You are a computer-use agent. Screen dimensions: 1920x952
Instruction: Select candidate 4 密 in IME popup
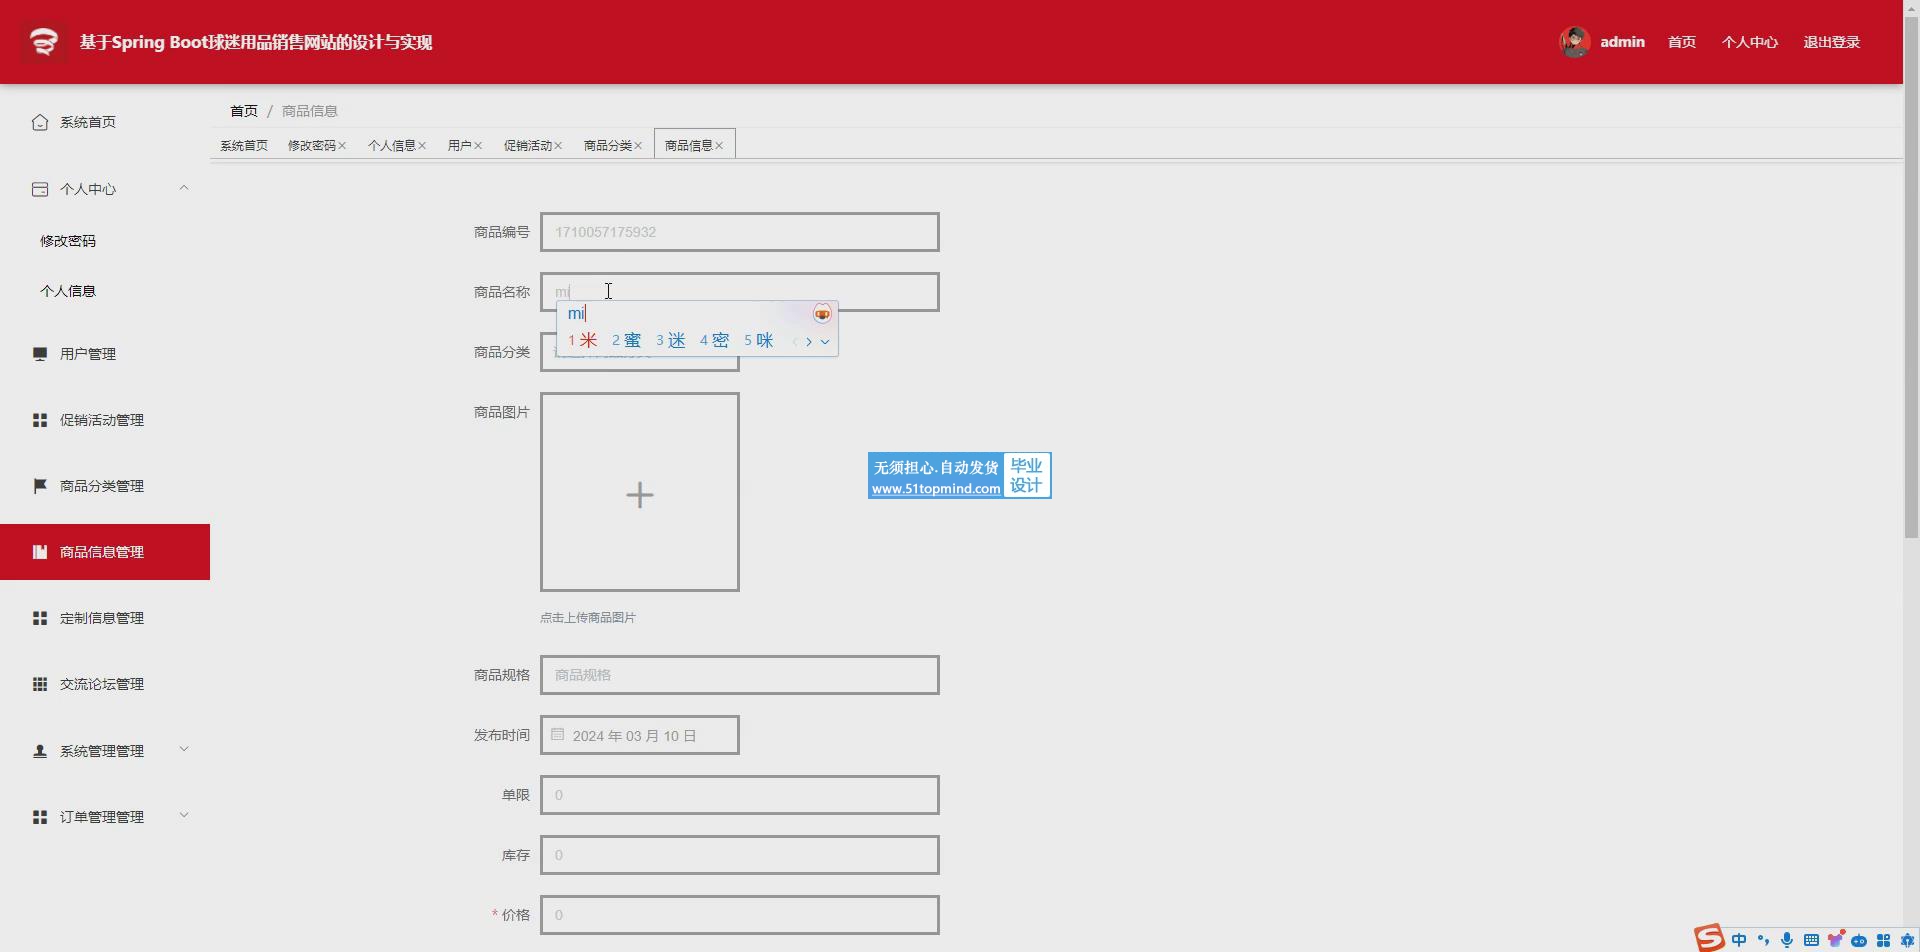(x=715, y=341)
